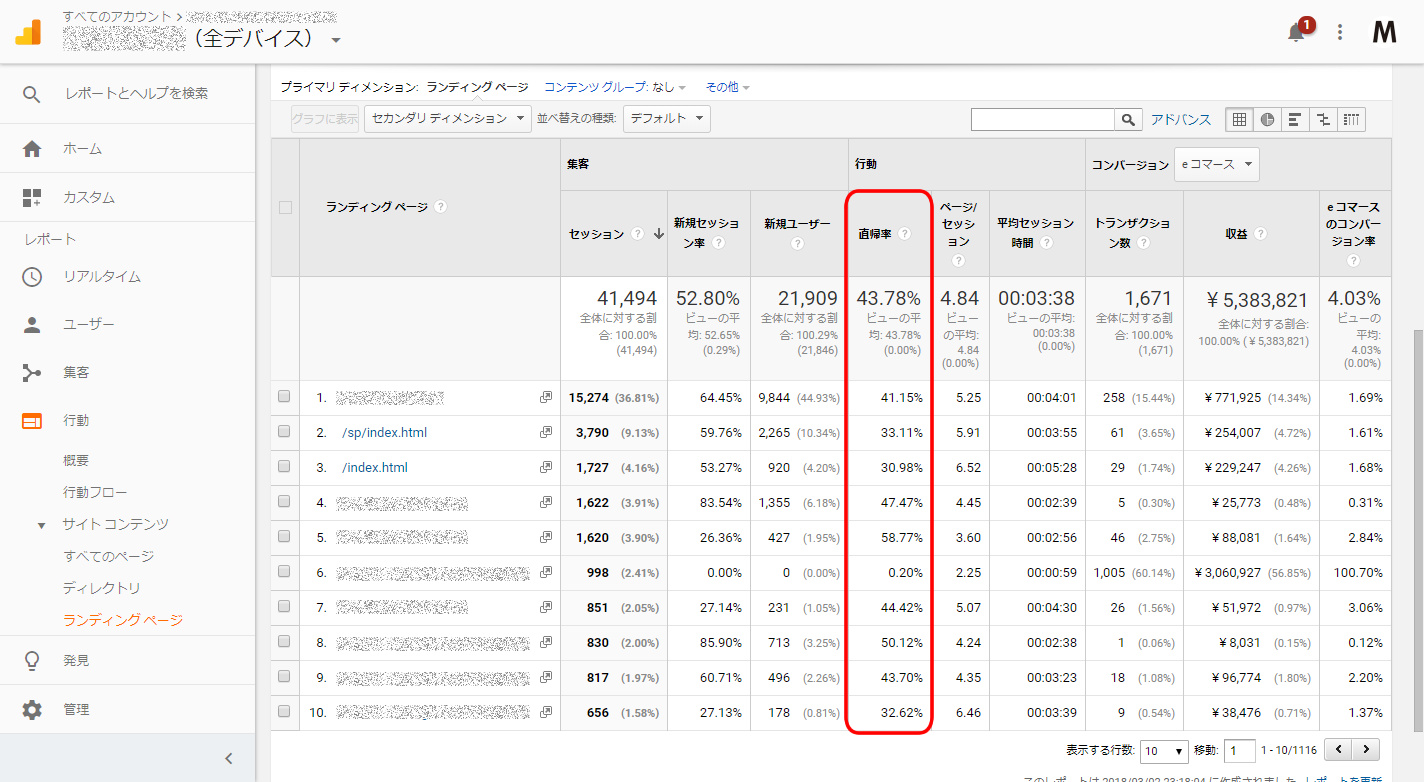Open 集客 reports
Image resolution: width=1424 pixels, height=782 pixels.
76,372
